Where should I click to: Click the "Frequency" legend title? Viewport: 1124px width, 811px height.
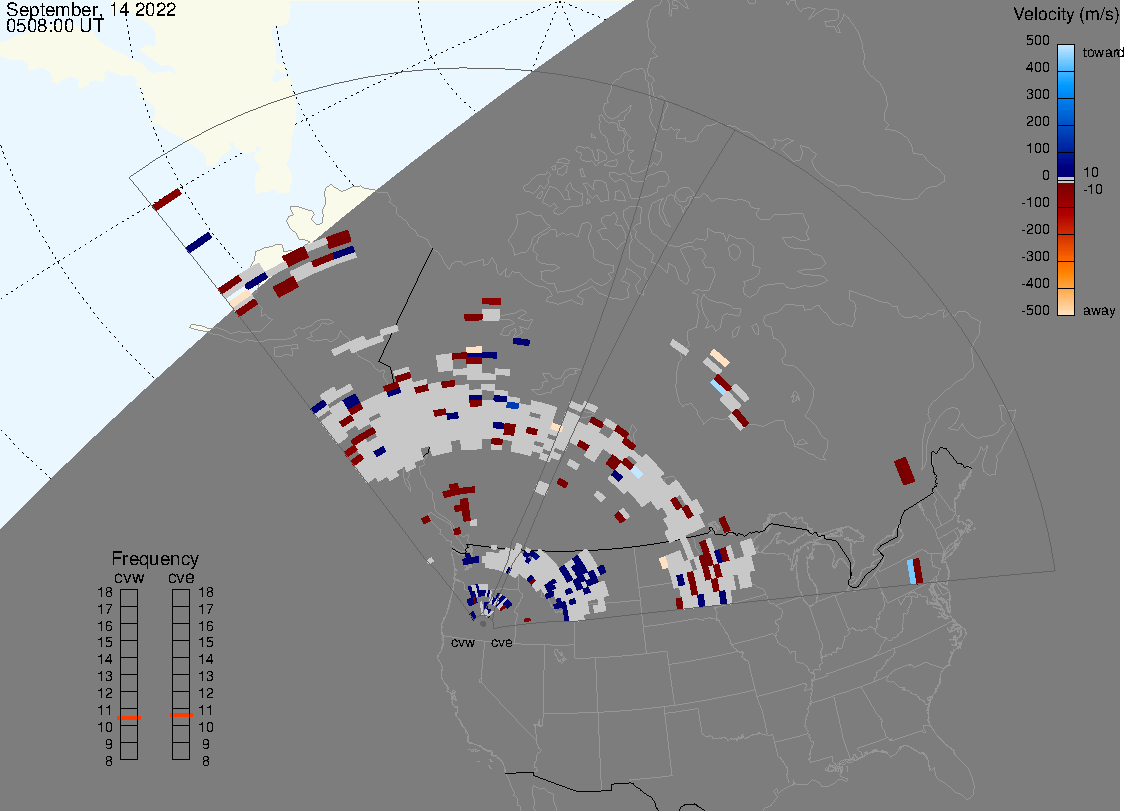pyautogui.click(x=155, y=559)
